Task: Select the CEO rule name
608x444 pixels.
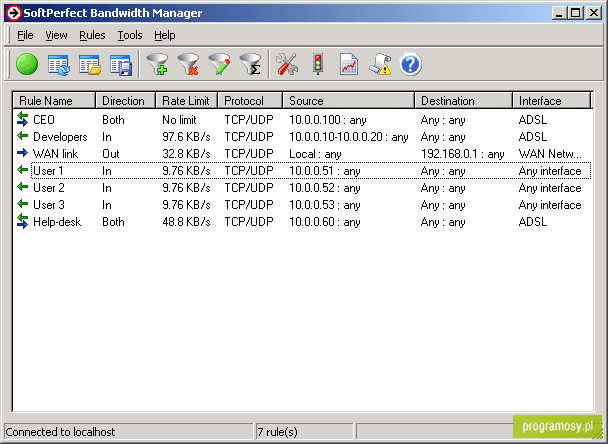Action: click(x=44, y=120)
